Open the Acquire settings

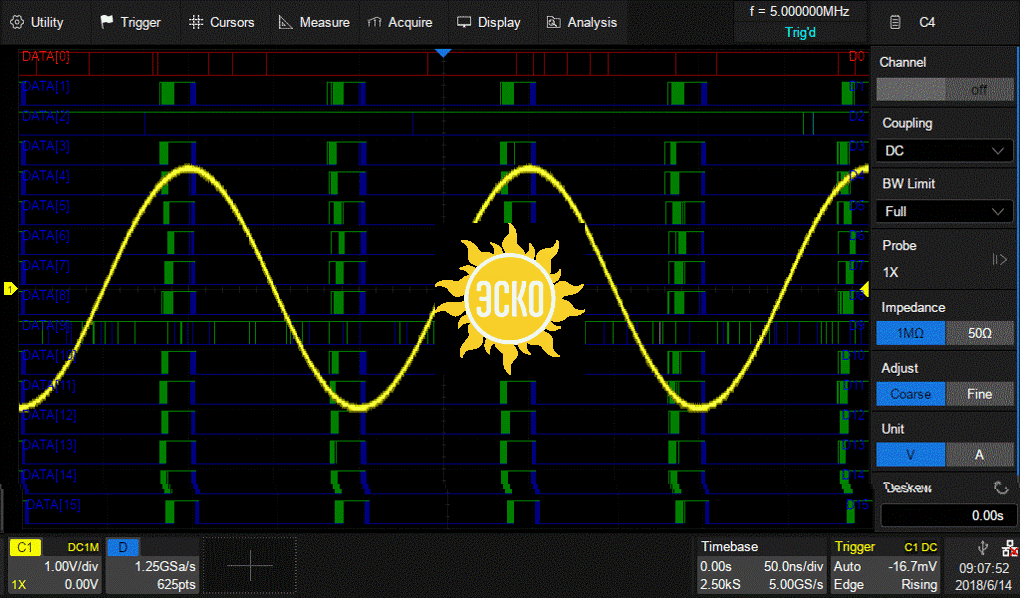click(400, 22)
